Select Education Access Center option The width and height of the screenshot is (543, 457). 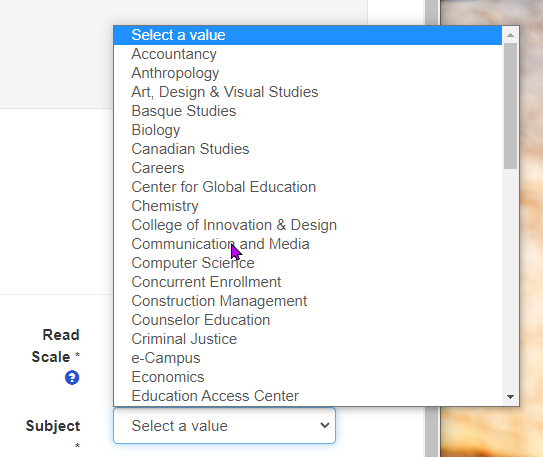(308, 396)
